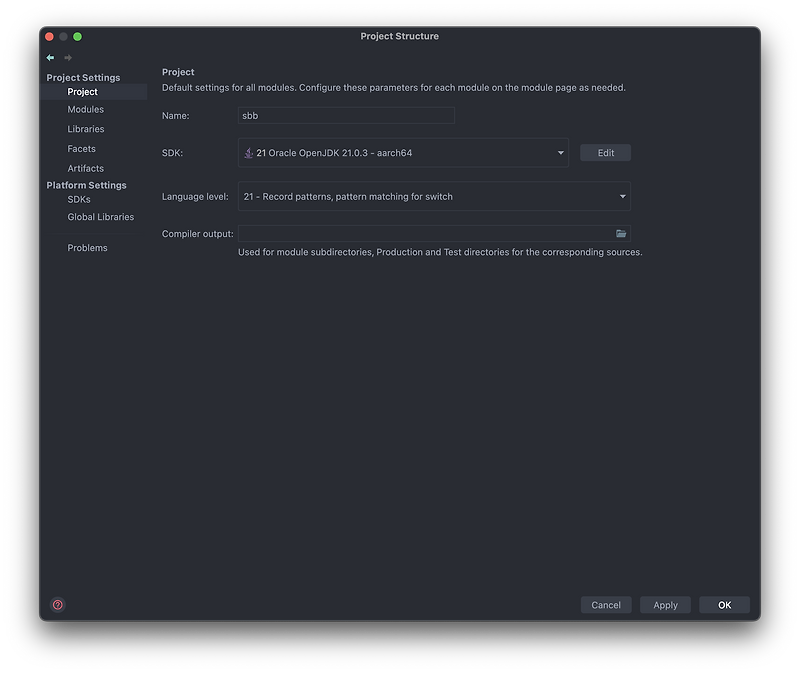Screen dimensions: 800x673
Task: Select Libraries under Project Settings
Action: tap(85, 128)
